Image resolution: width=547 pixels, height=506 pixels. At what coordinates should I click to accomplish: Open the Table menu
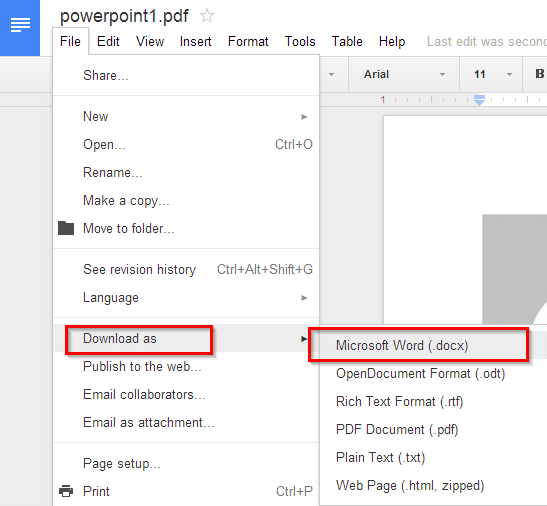[x=347, y=42]
